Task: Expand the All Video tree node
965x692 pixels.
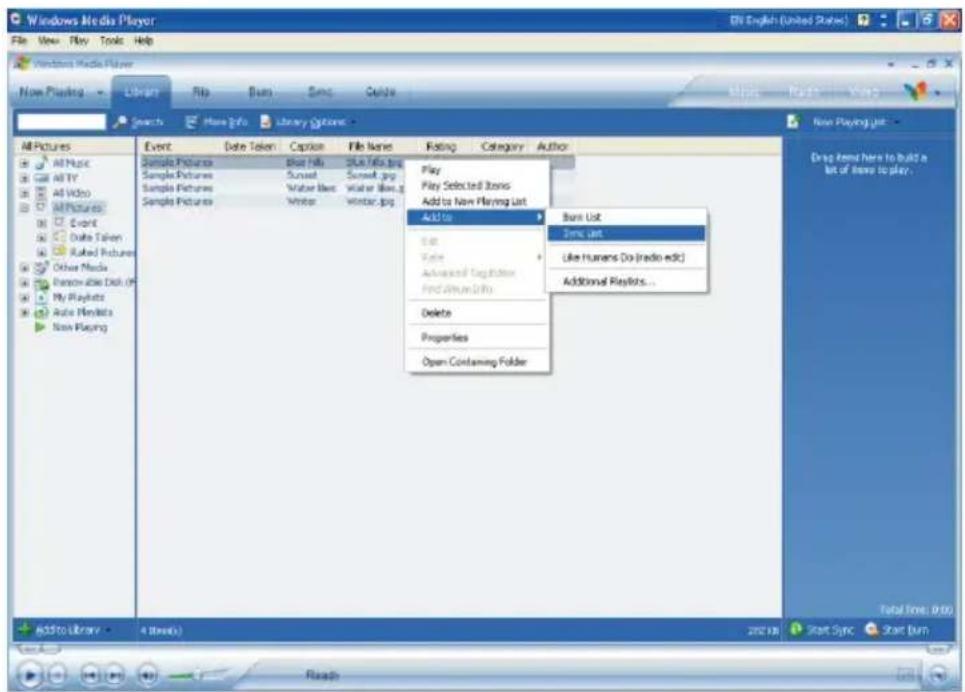Action: click(x=25, y=193)
